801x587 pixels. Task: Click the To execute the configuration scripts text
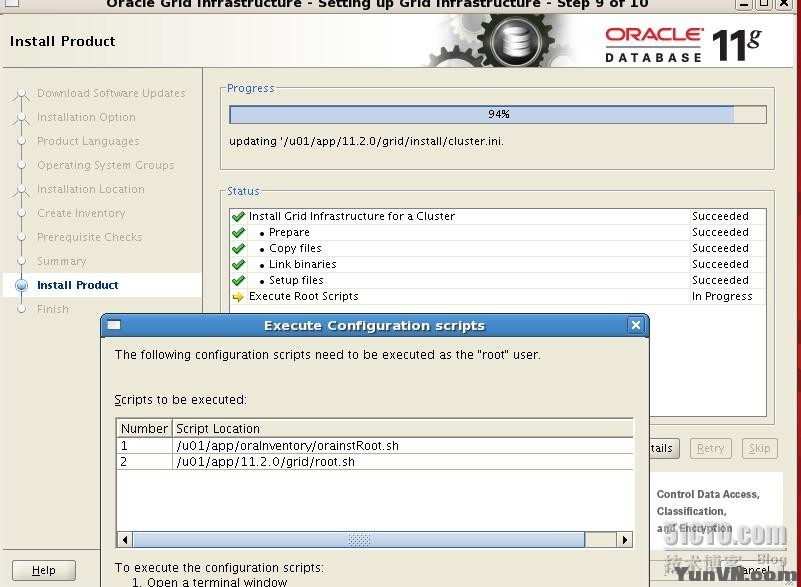(219, 568)
